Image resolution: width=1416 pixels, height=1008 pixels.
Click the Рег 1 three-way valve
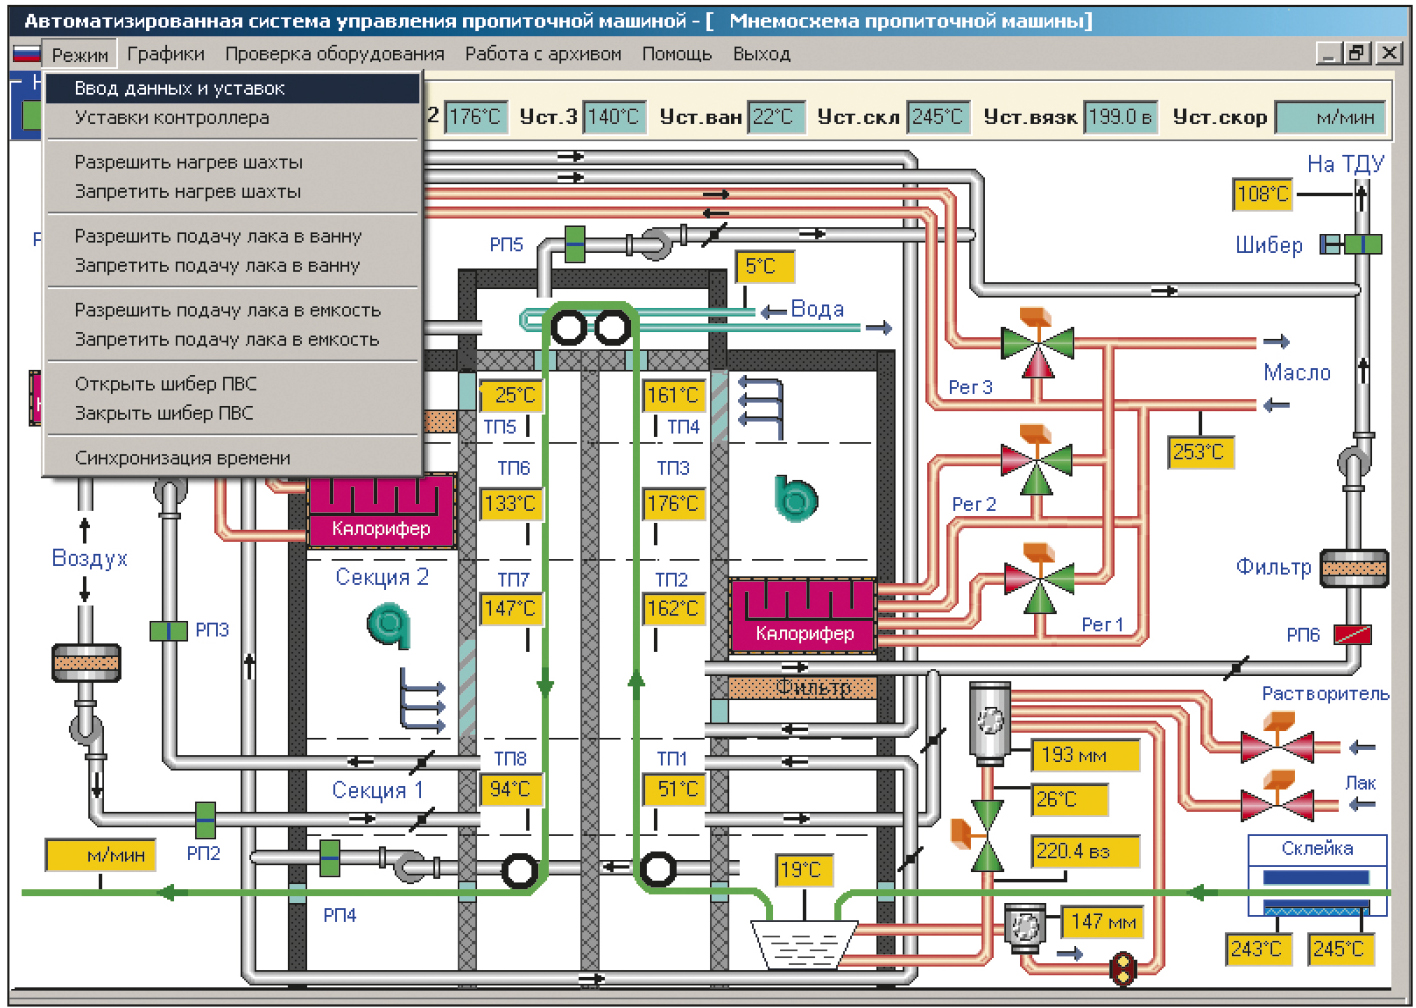click(x=1039, y=578)
